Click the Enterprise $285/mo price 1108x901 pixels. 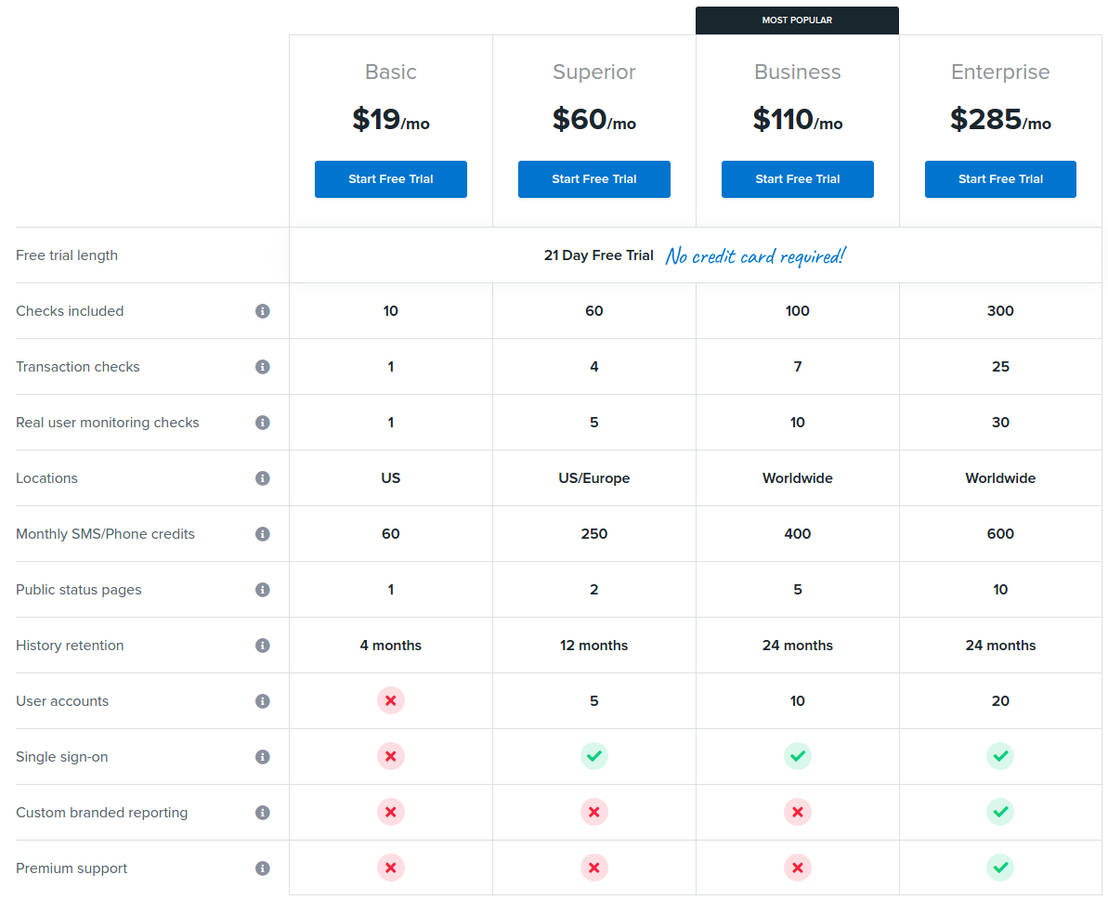pos(1000,120)
